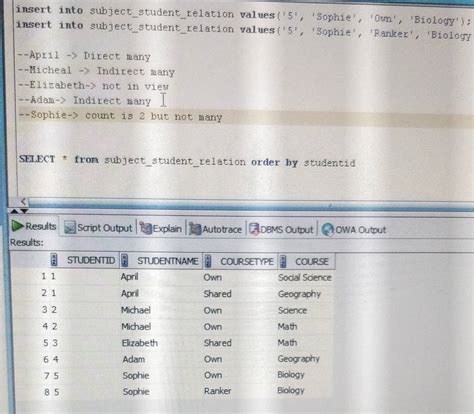This screenshot has height=414, width=474.
Task: Select the 'Elizabeth' student name cell
Action: (140, 343)
